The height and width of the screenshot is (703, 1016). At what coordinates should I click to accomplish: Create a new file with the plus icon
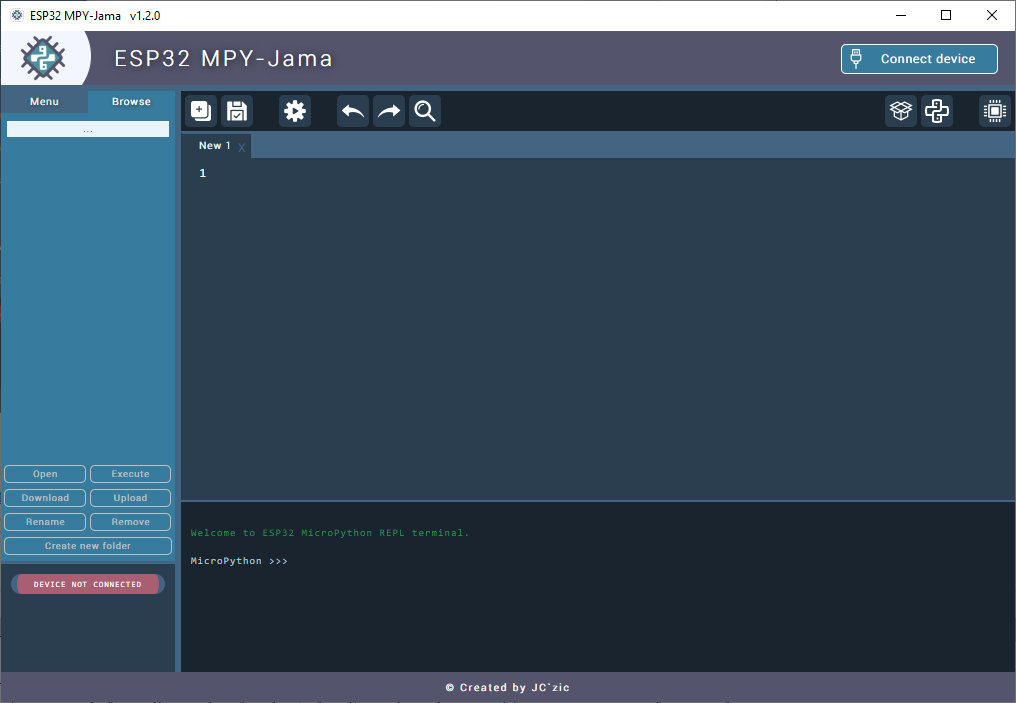tap(201, 111)
